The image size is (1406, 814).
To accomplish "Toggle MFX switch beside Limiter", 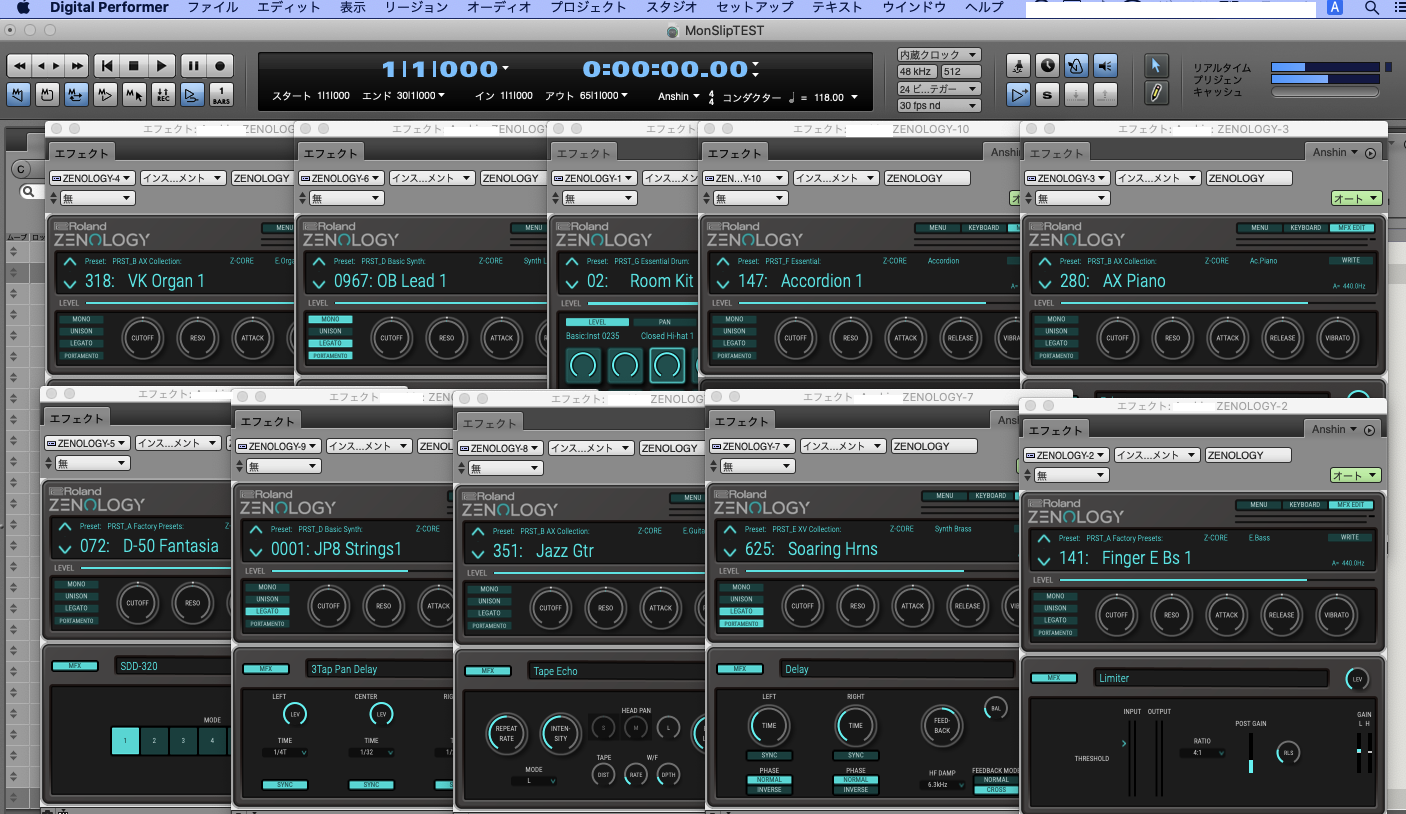I will pos(1054,677).
